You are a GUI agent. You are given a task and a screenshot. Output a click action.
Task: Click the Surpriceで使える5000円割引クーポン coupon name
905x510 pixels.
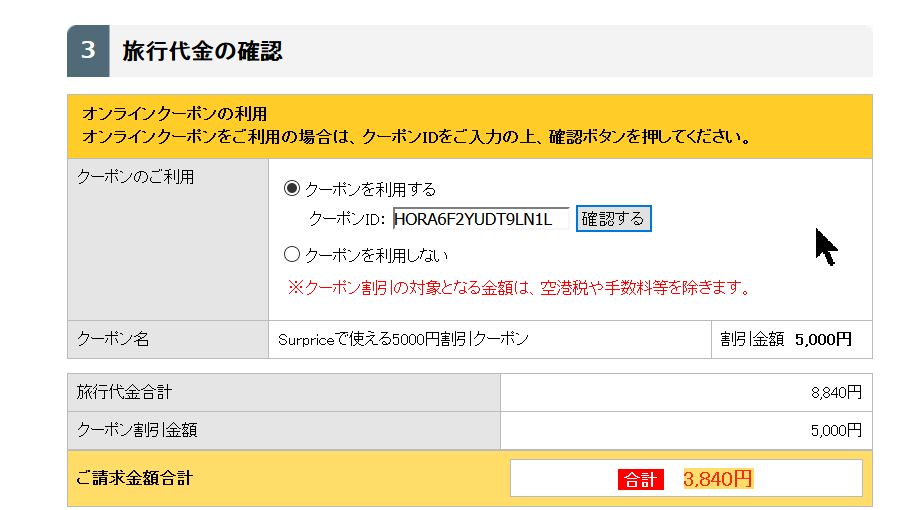point(403,339)
